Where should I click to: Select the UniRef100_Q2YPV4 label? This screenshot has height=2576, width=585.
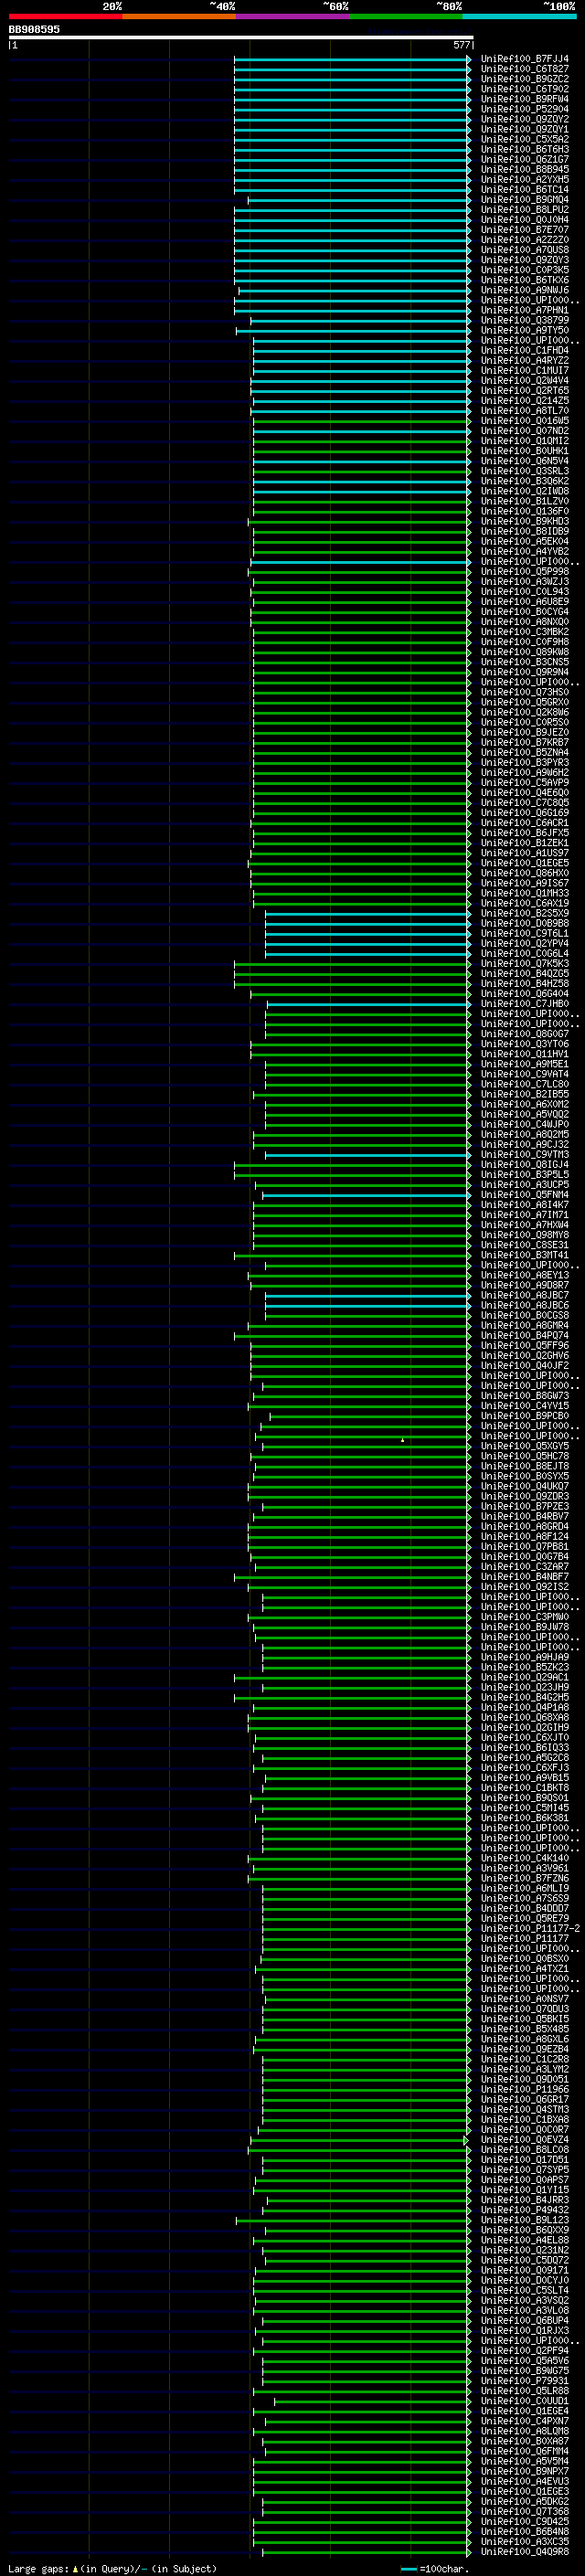(x=524, y=943)
